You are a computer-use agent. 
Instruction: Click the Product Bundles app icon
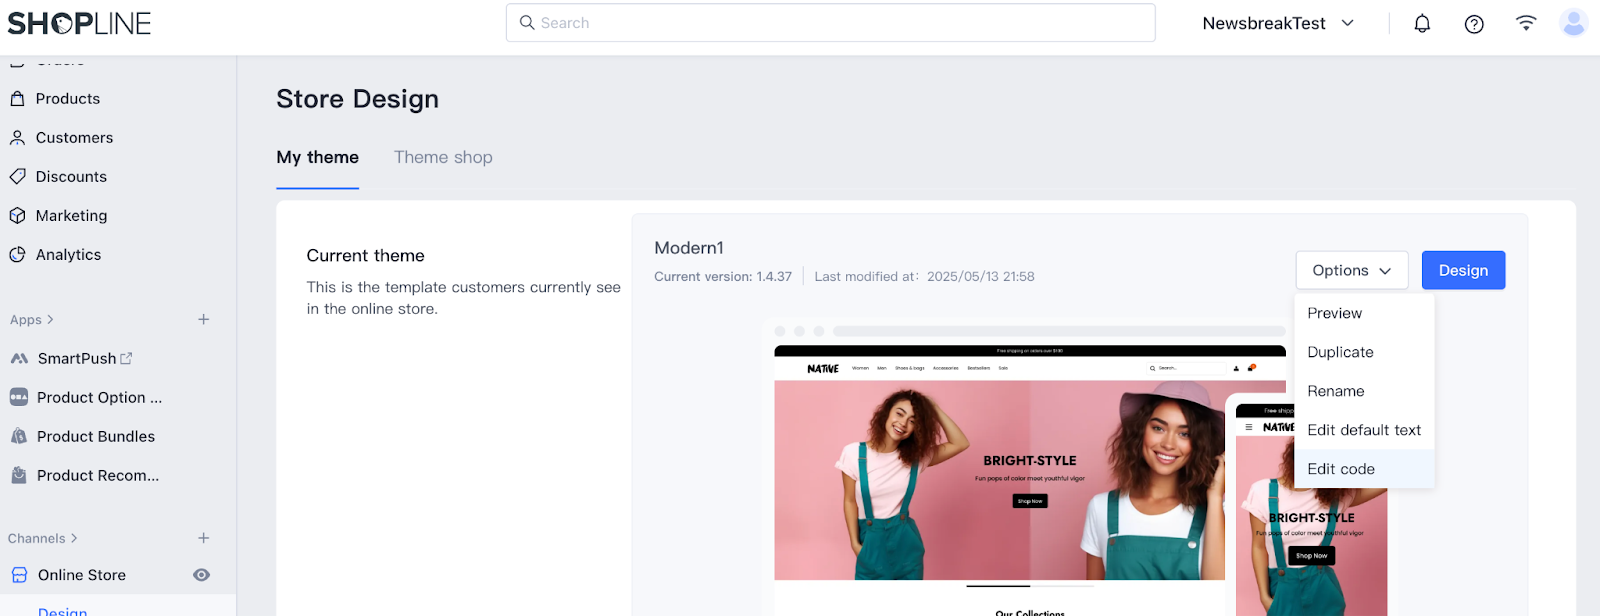pos(19,436)
